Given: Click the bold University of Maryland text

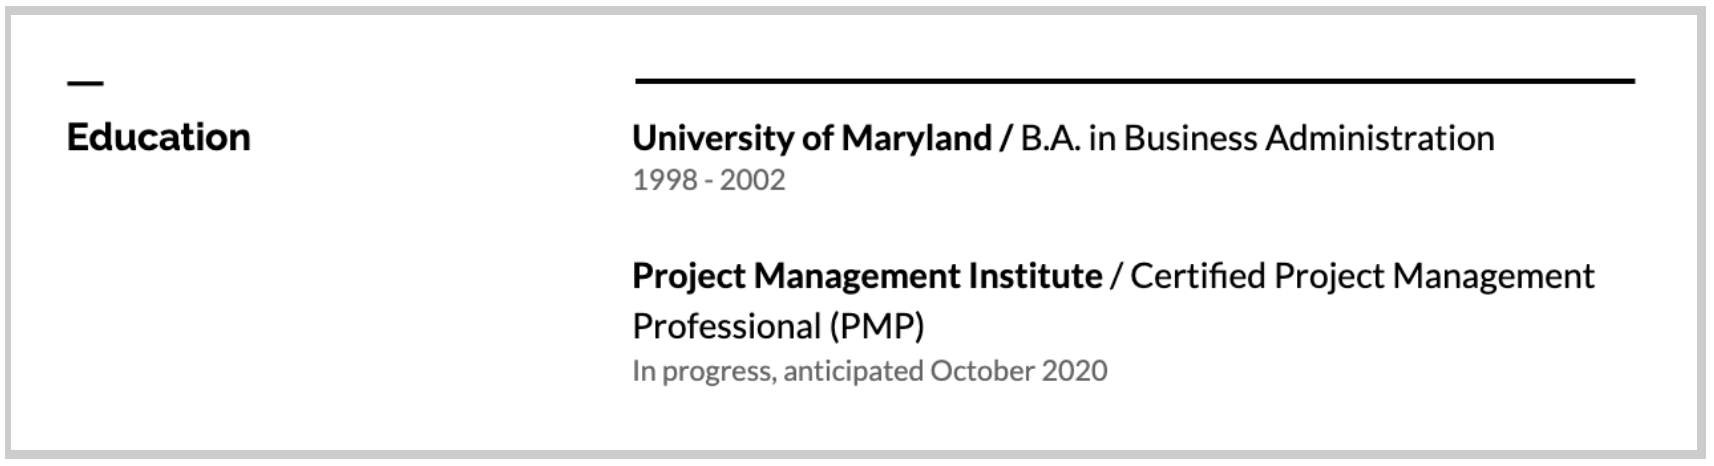Looking at the screenshot, I should [812, 138].
